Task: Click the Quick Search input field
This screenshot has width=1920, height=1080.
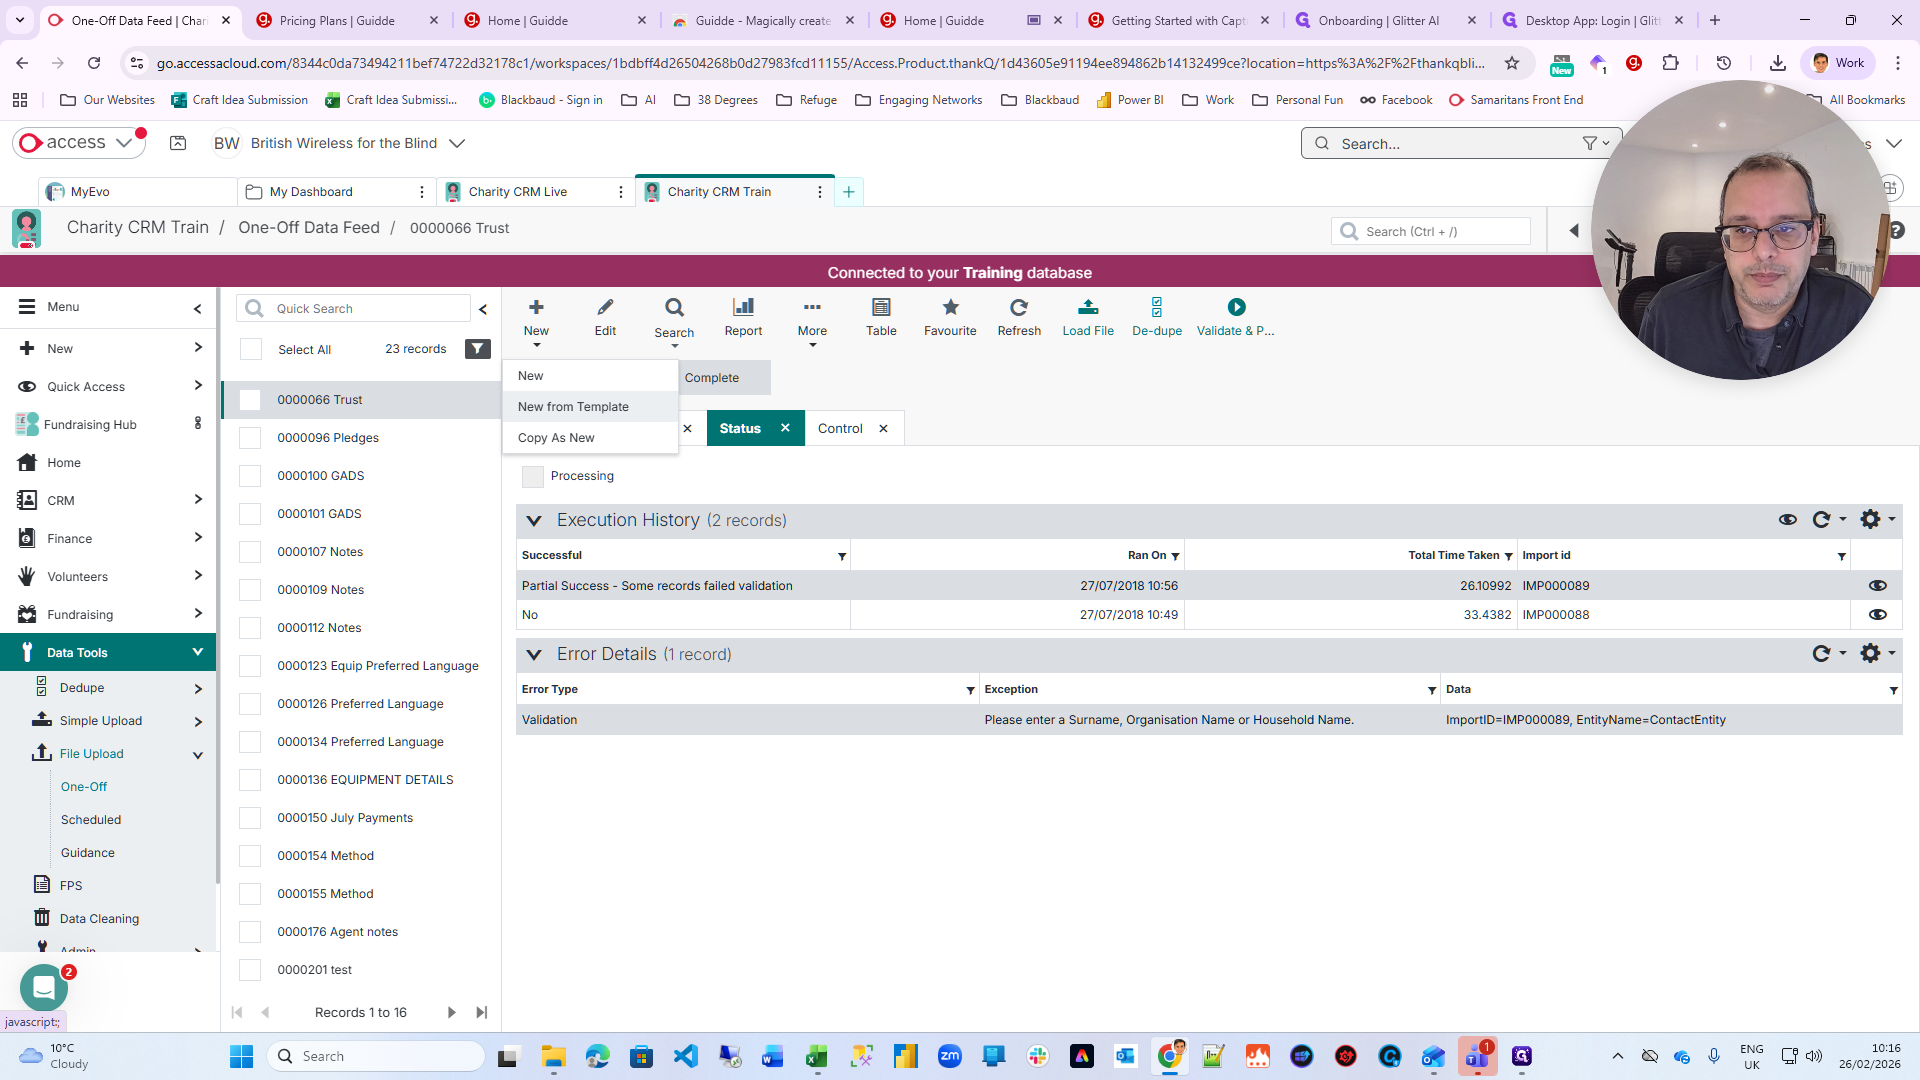Action: 365,309
